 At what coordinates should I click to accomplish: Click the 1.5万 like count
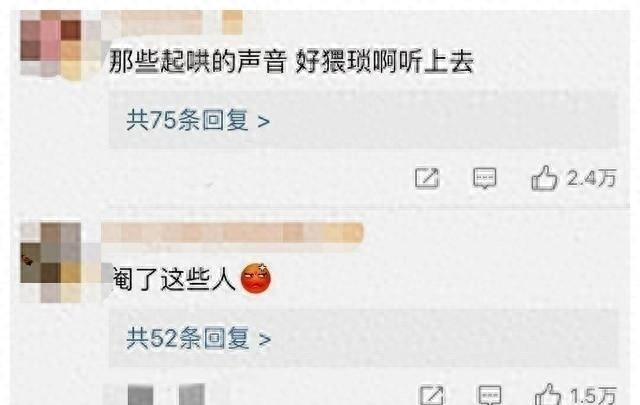pos(593,395)
